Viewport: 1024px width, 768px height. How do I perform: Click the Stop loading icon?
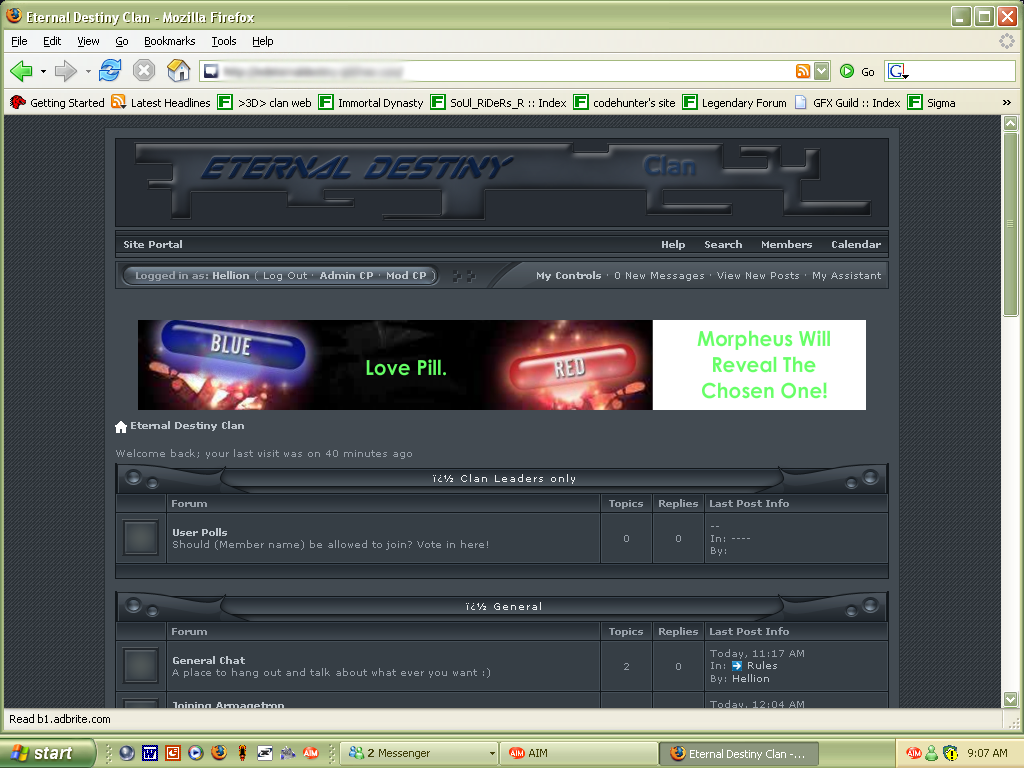144,70
